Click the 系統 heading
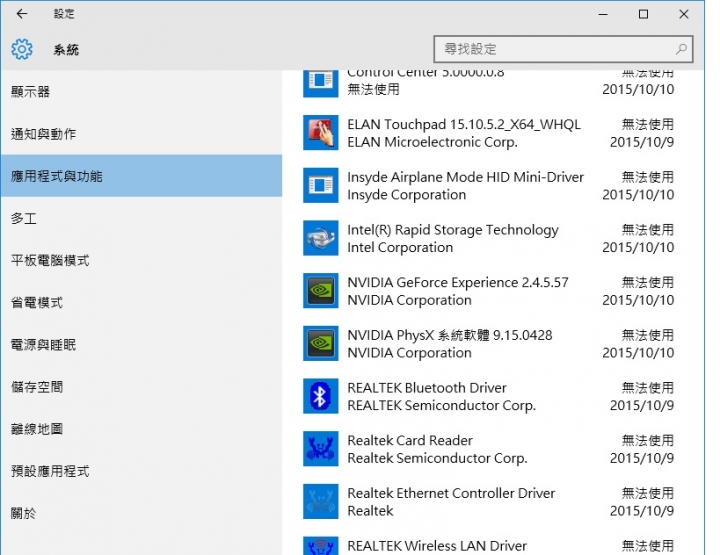This screenshot has width=720, height=555. (66, 50)
